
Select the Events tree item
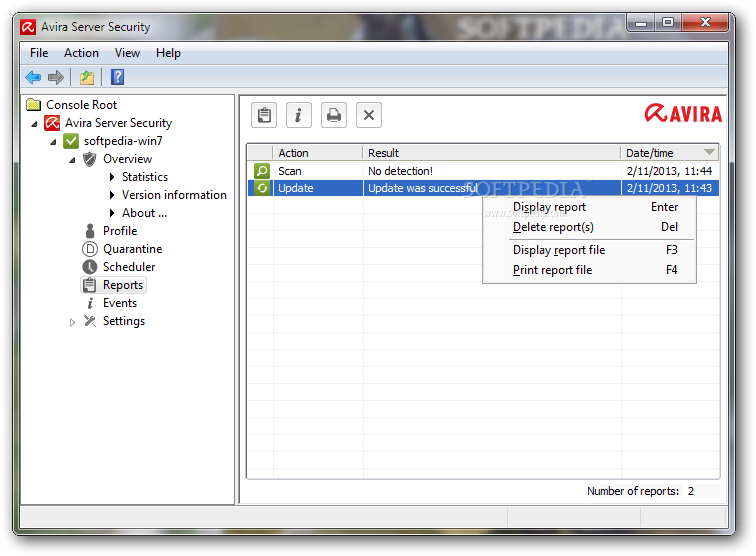(120, 303)
